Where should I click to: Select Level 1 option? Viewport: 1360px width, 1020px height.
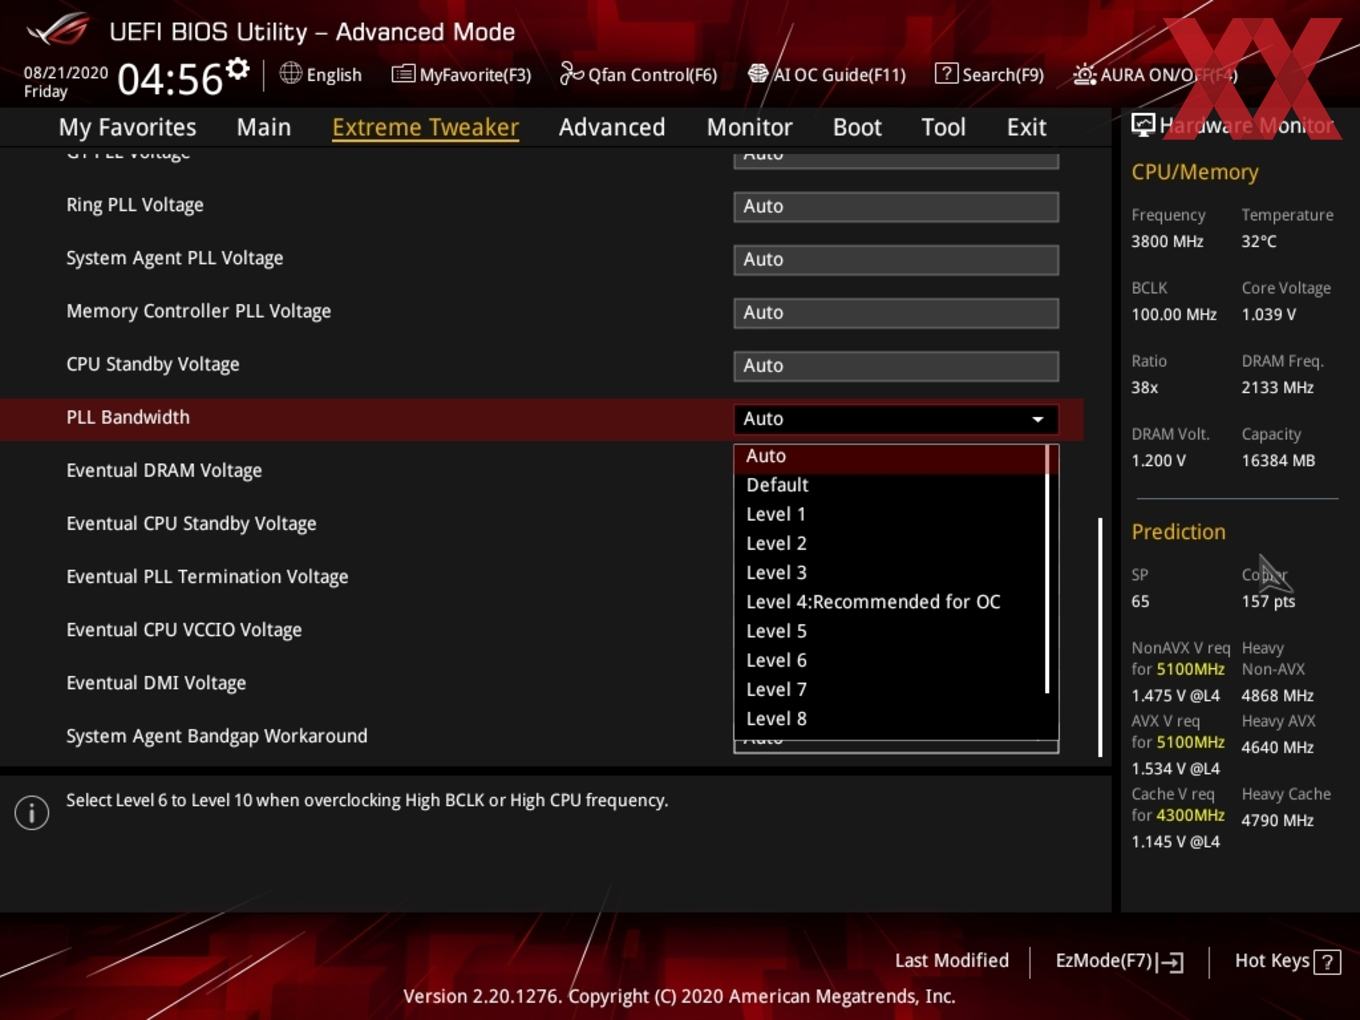[x=890, y=514]
